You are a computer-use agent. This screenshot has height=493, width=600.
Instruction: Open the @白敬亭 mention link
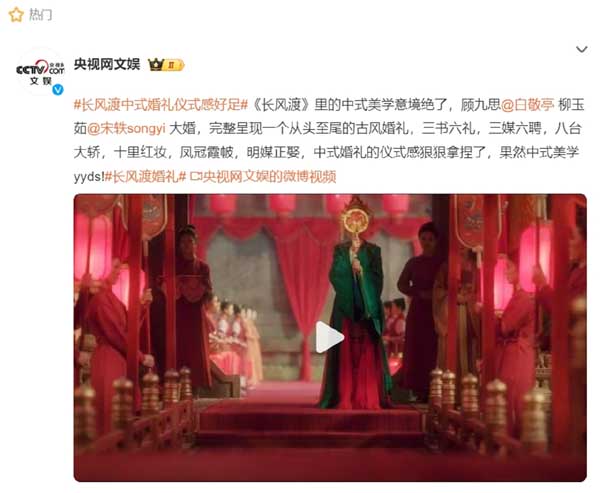pos(527,104)
